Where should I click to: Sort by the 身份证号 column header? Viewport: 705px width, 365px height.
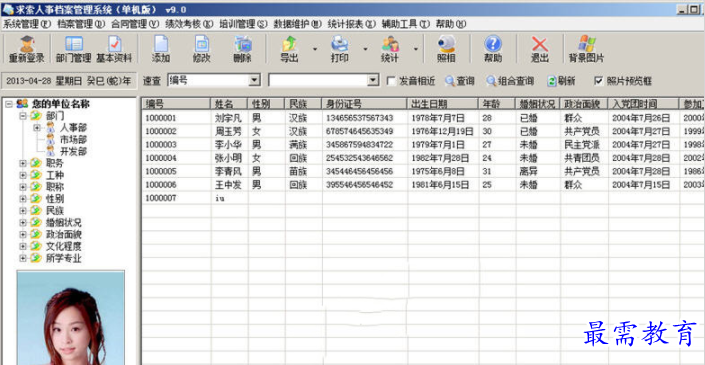[x=365, y=104]
